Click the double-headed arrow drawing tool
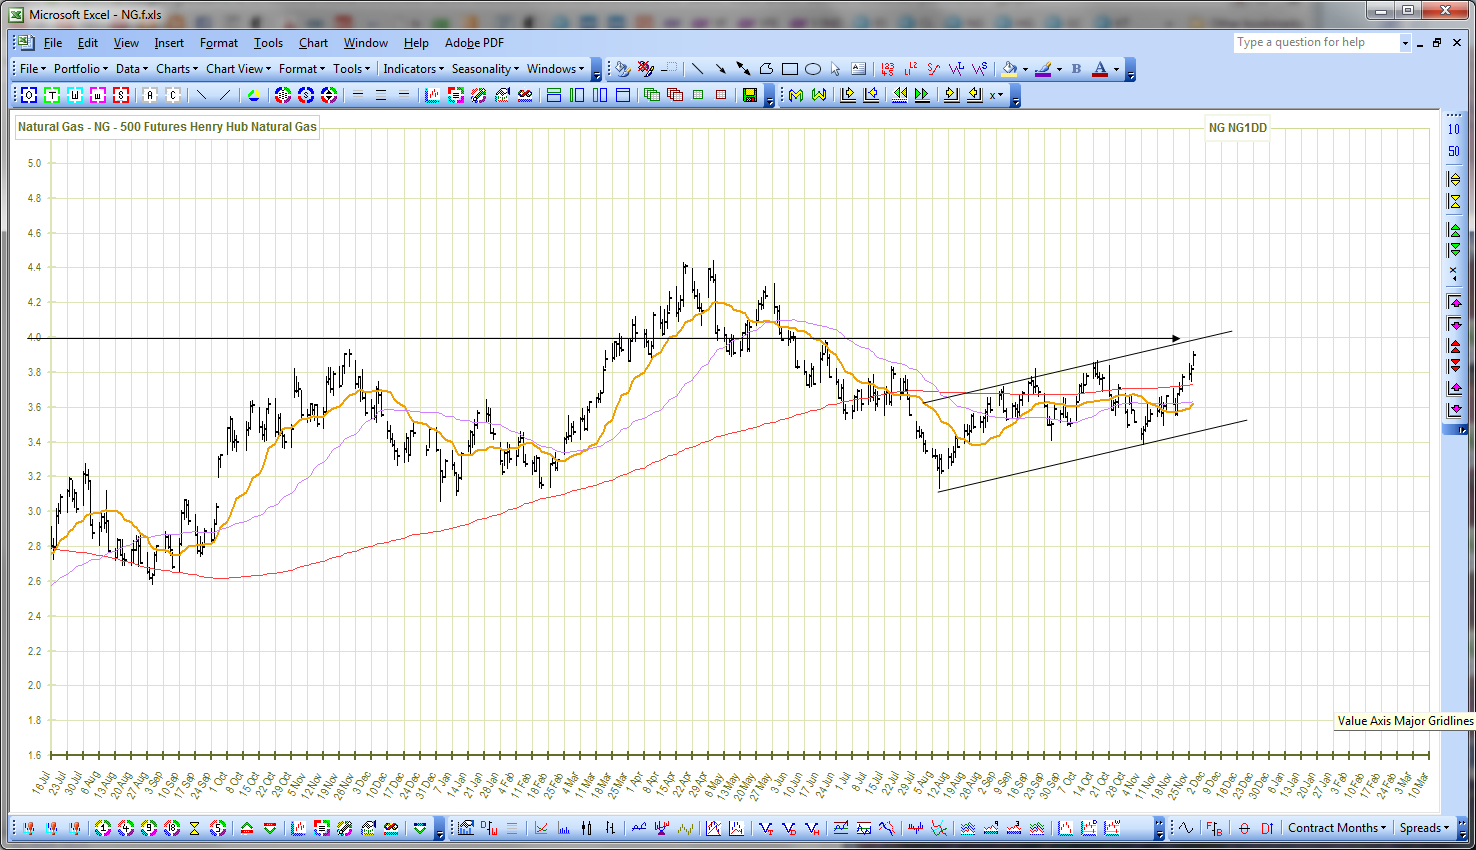1476x850 pixels. click(x=743, y=69)
